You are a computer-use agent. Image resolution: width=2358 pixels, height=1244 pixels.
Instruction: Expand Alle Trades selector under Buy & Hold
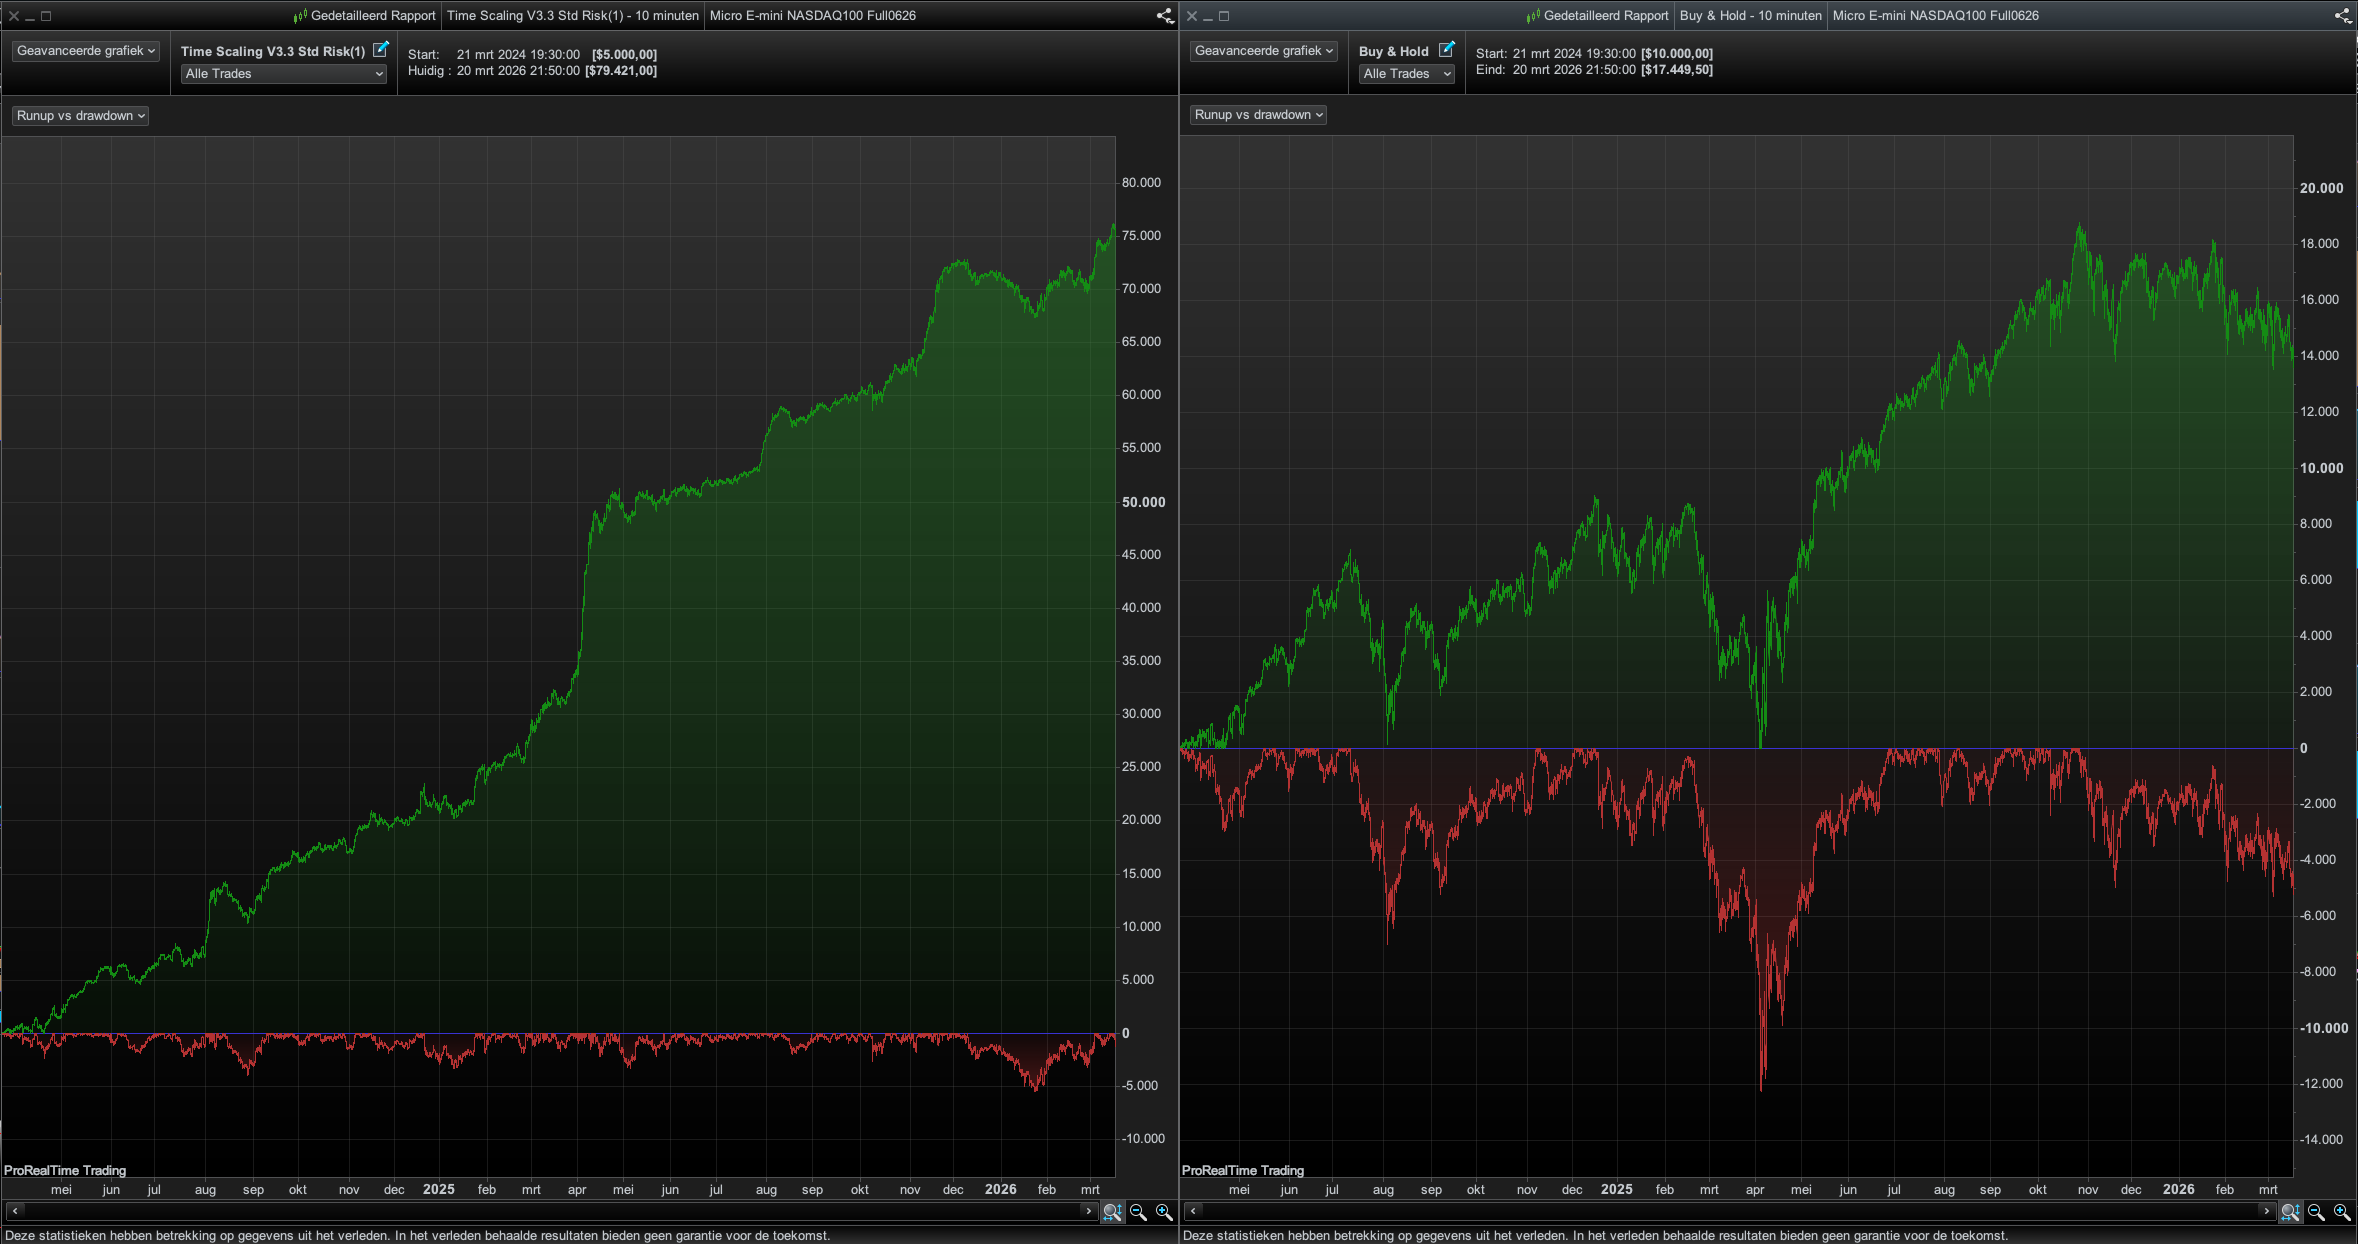(1406, 74)
